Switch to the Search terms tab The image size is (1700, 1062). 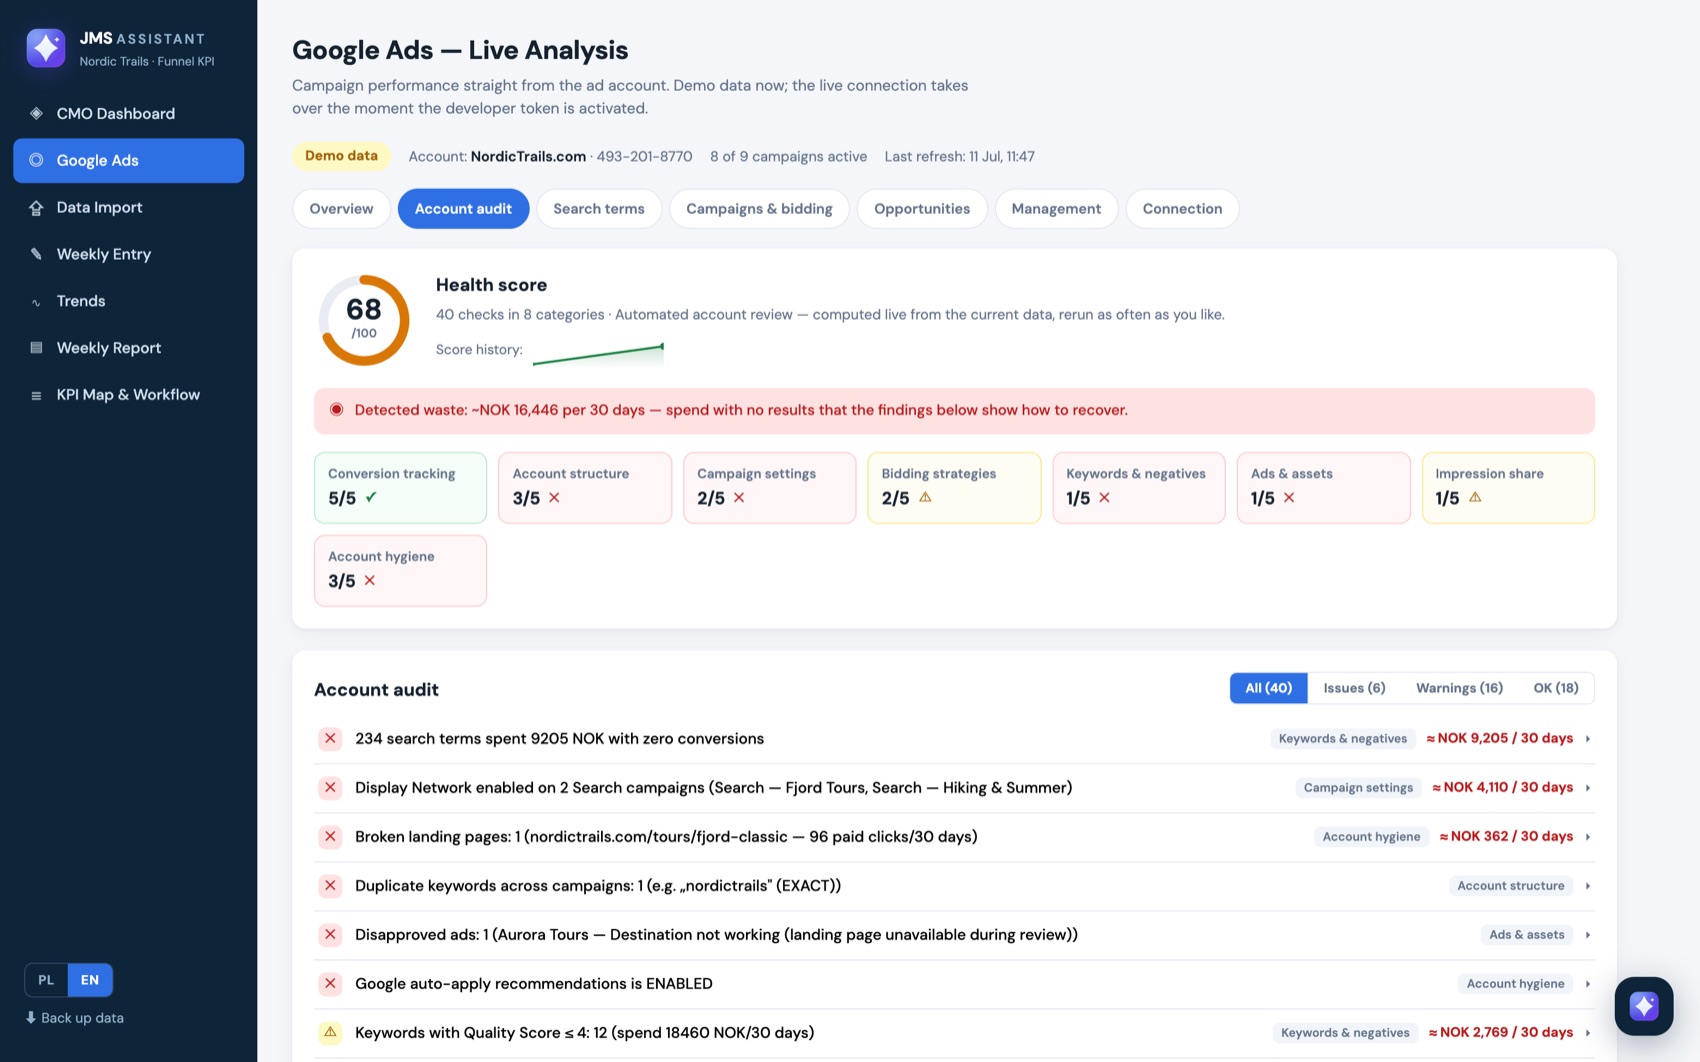point(599,209)
